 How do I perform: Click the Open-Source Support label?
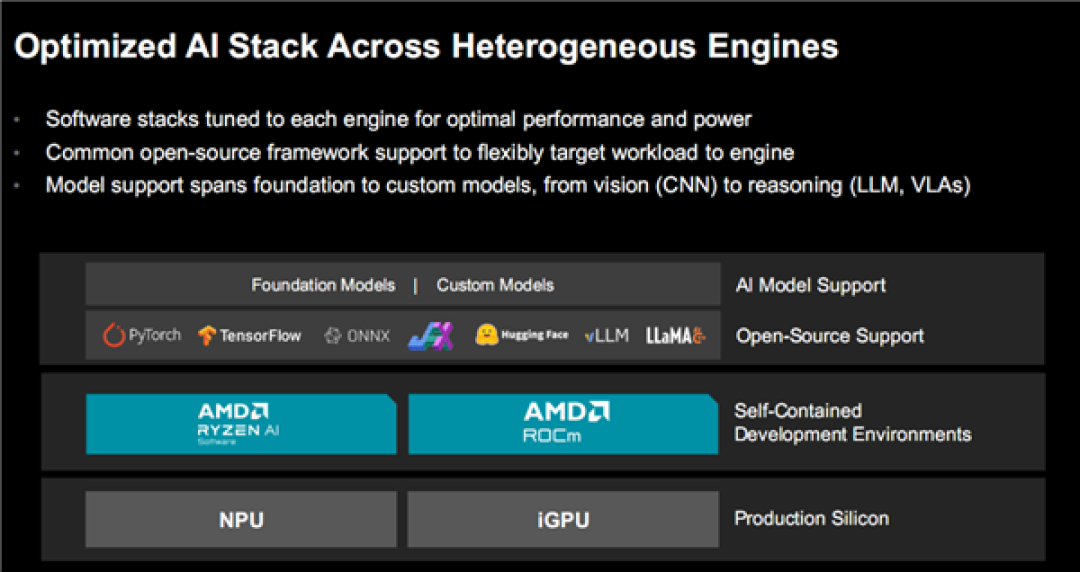point(830,336)
